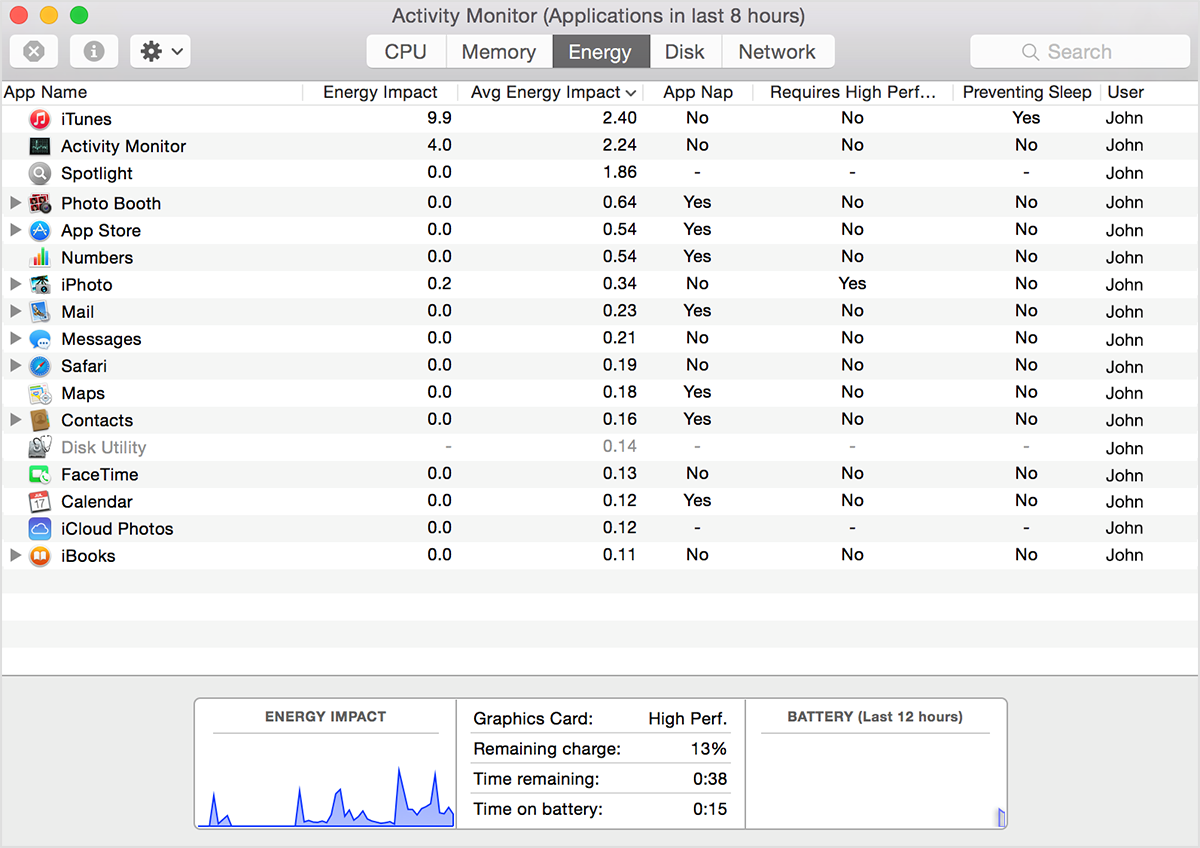Expand the iBooks disclosure triangle
Viewport: 1200px width, 848px height.
coord(15,556)
